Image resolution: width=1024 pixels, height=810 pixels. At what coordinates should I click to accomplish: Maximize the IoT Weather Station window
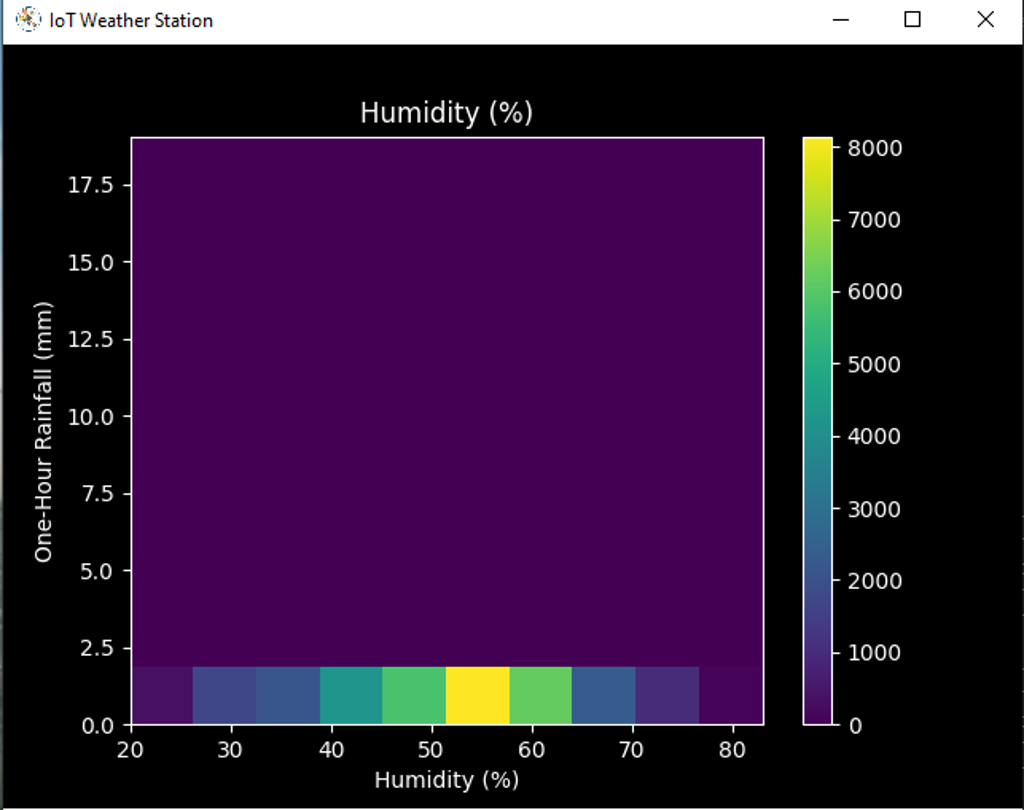[x=912, y=20]
